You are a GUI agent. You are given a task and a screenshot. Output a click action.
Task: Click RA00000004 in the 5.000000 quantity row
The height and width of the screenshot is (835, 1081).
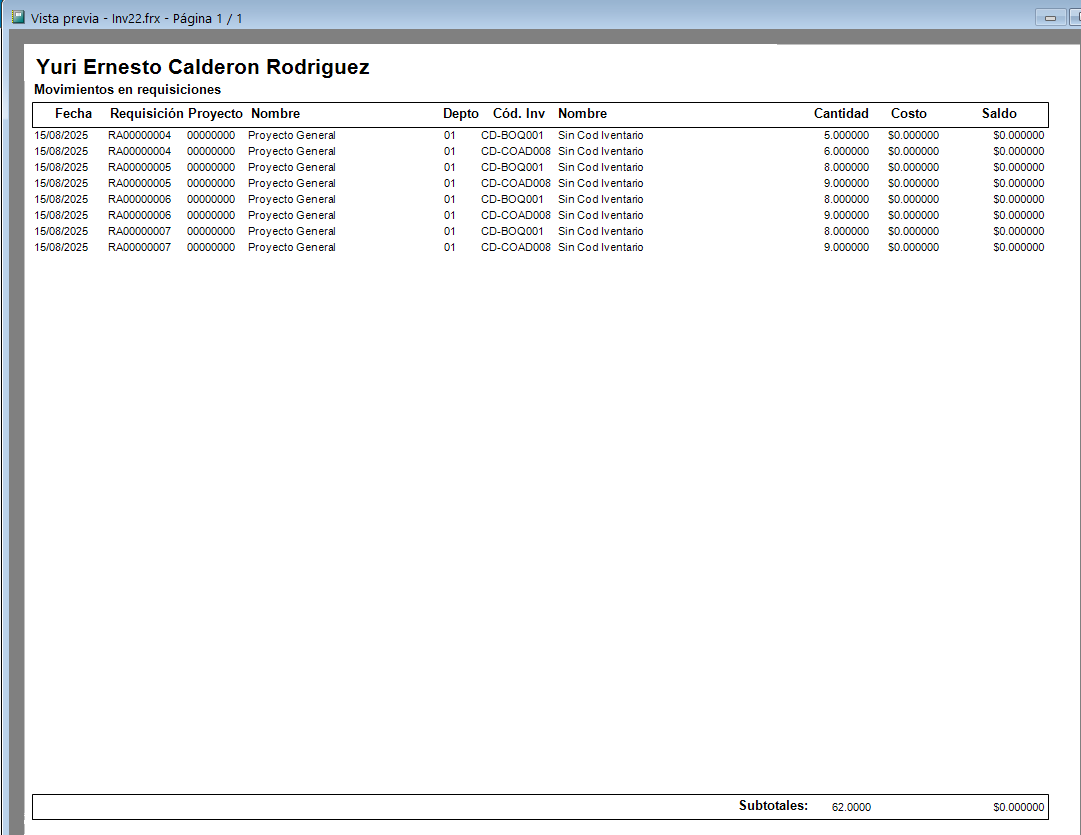pyautogui.click(x=139, y=136)
